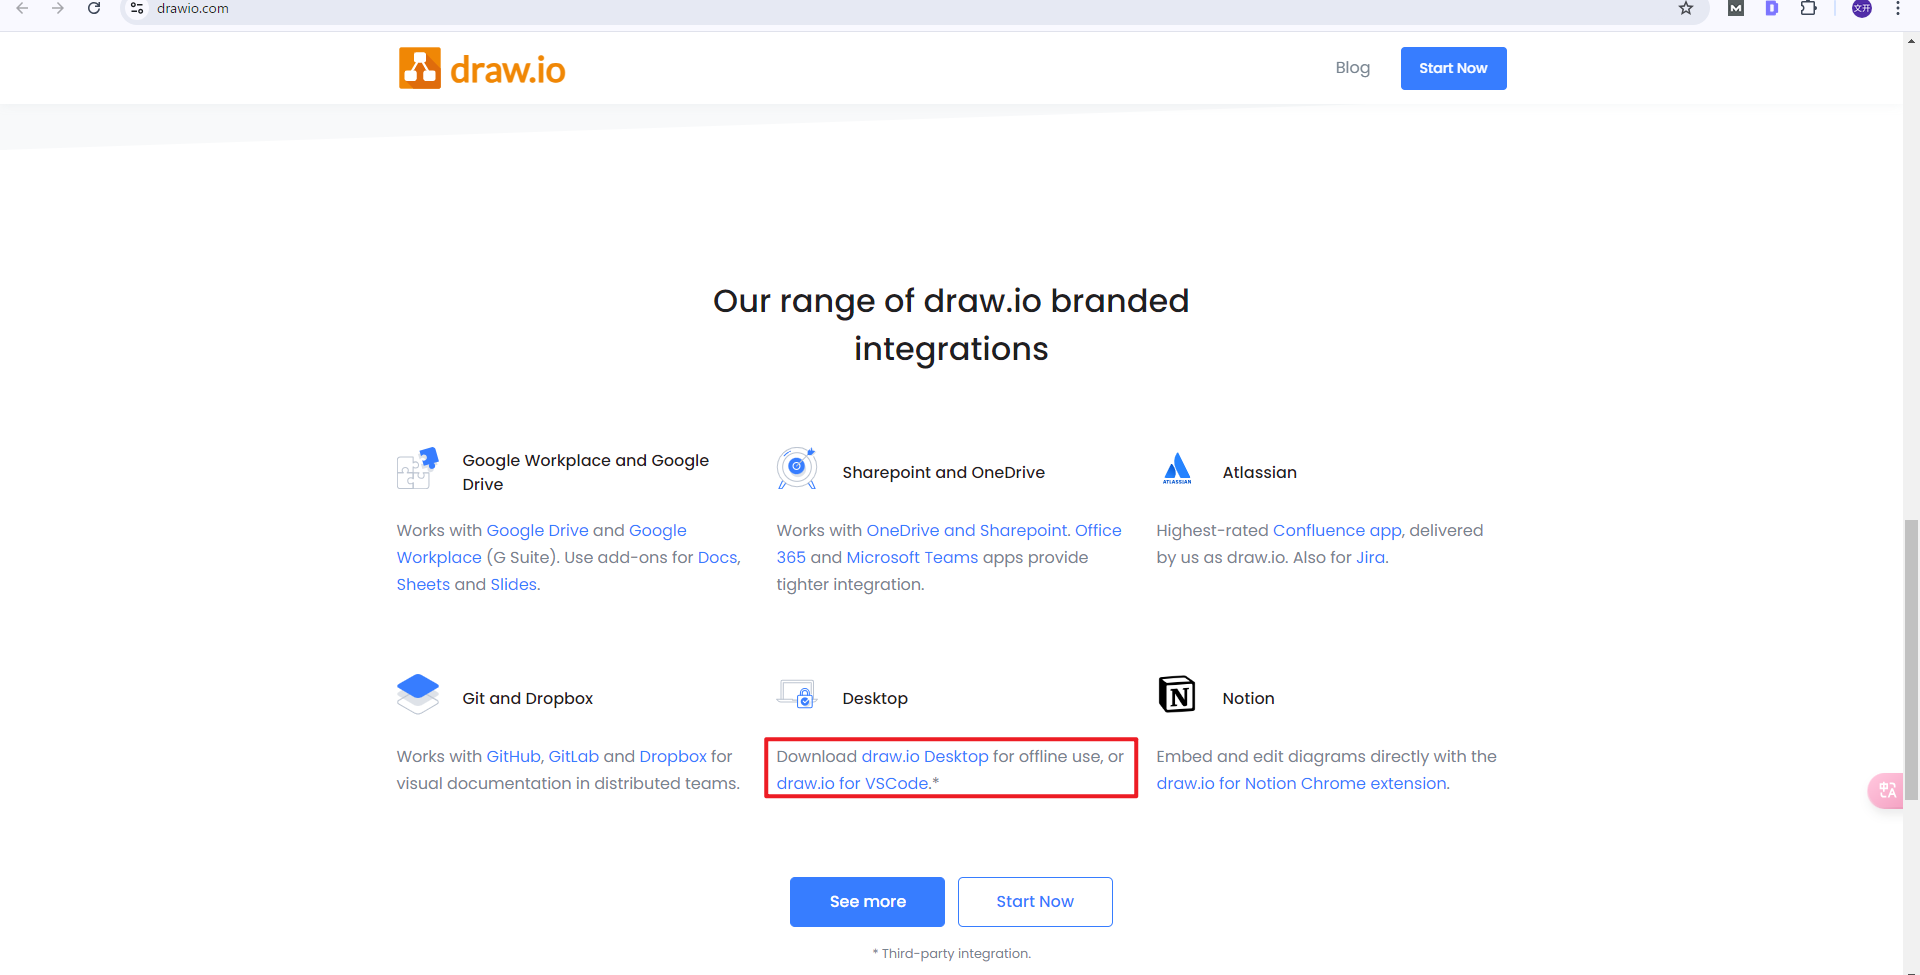Open the Slides add-on link

click(513, 584)
